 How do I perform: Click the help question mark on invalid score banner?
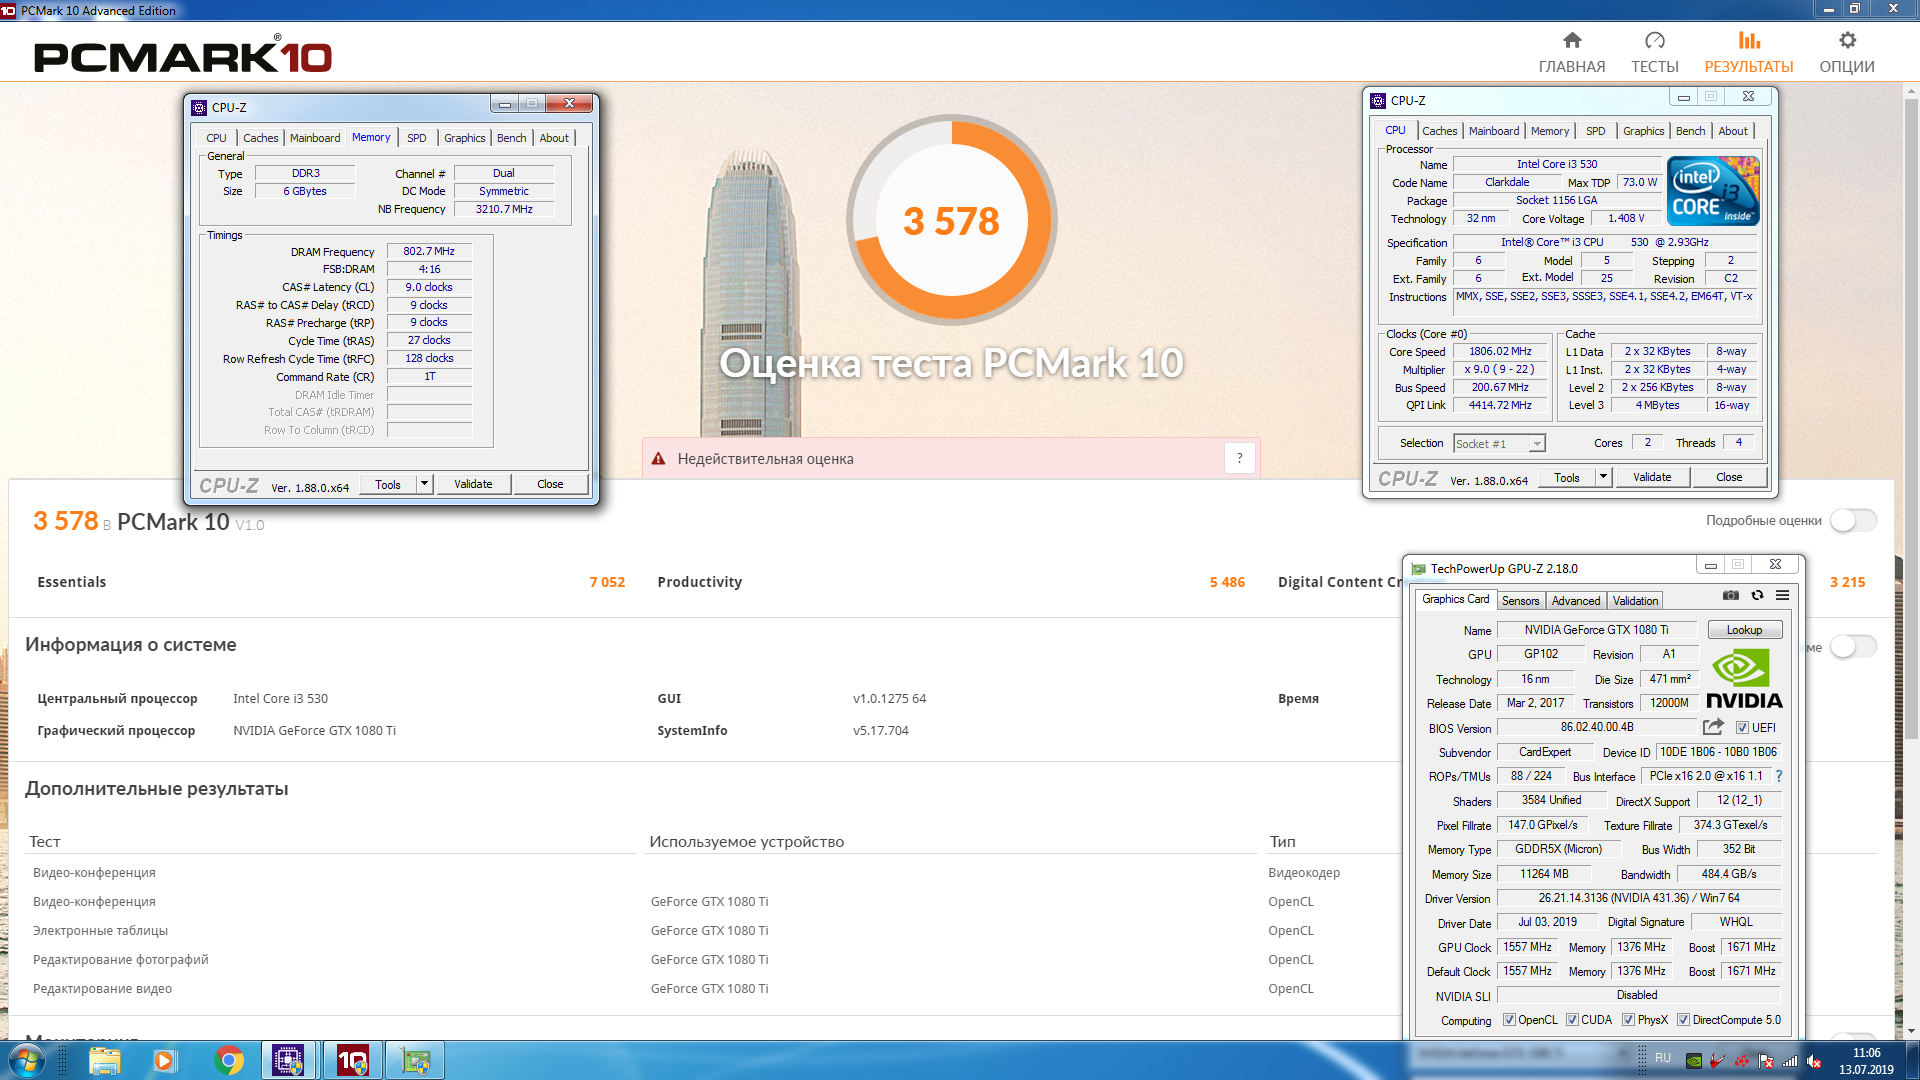[x=1239, y=458]
